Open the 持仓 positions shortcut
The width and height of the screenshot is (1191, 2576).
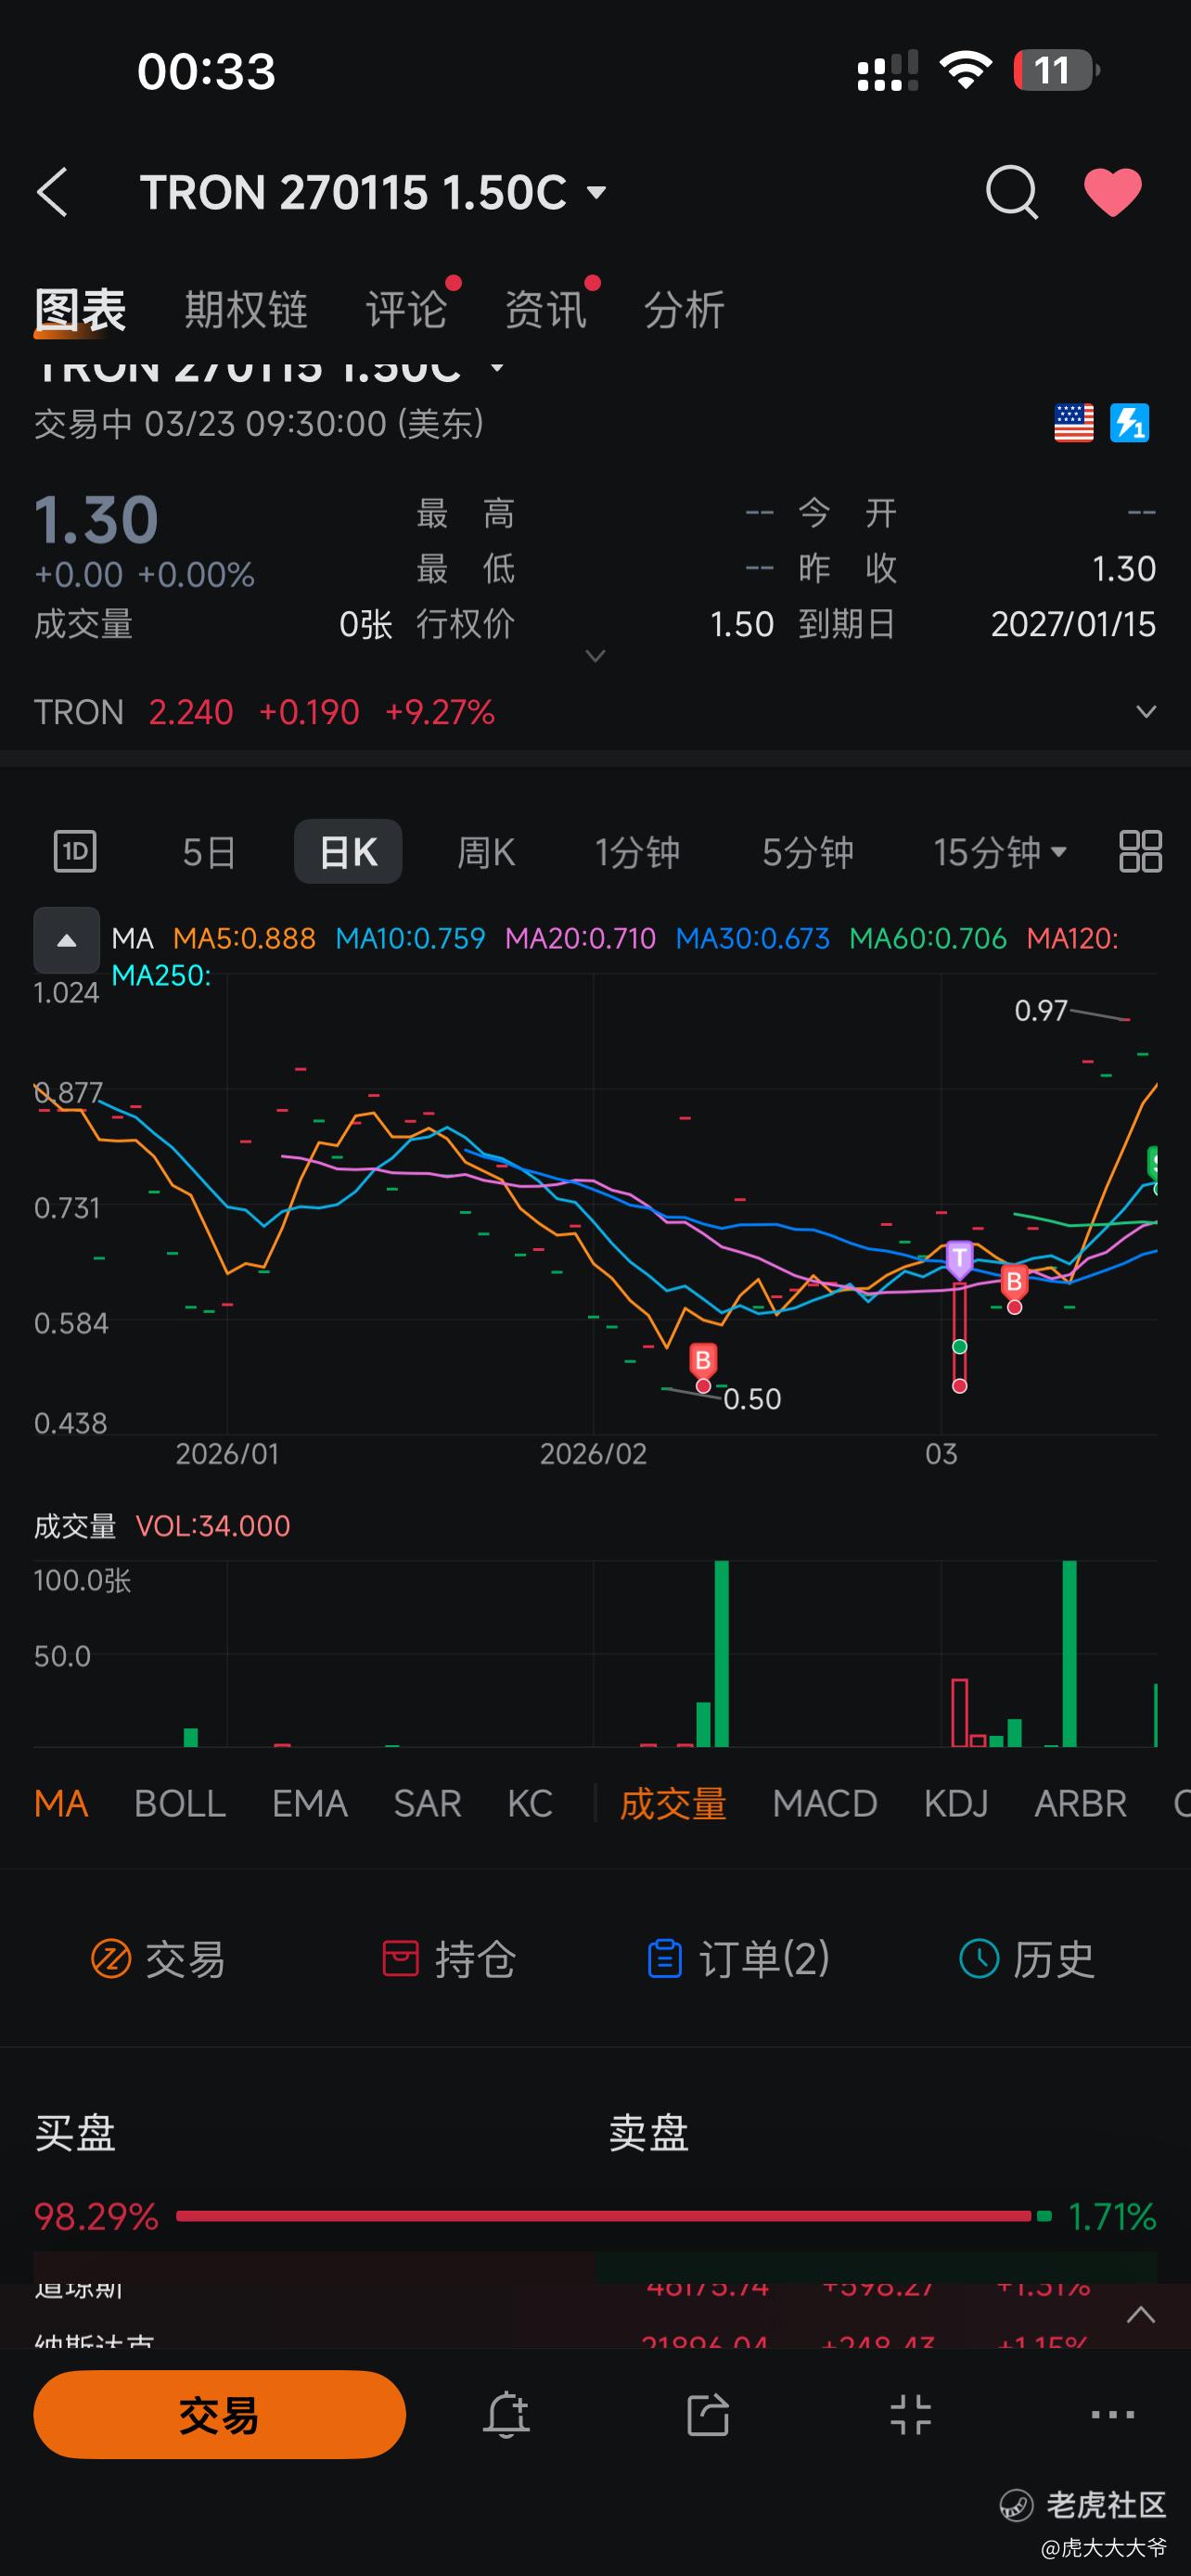[x=449, y=1959]
